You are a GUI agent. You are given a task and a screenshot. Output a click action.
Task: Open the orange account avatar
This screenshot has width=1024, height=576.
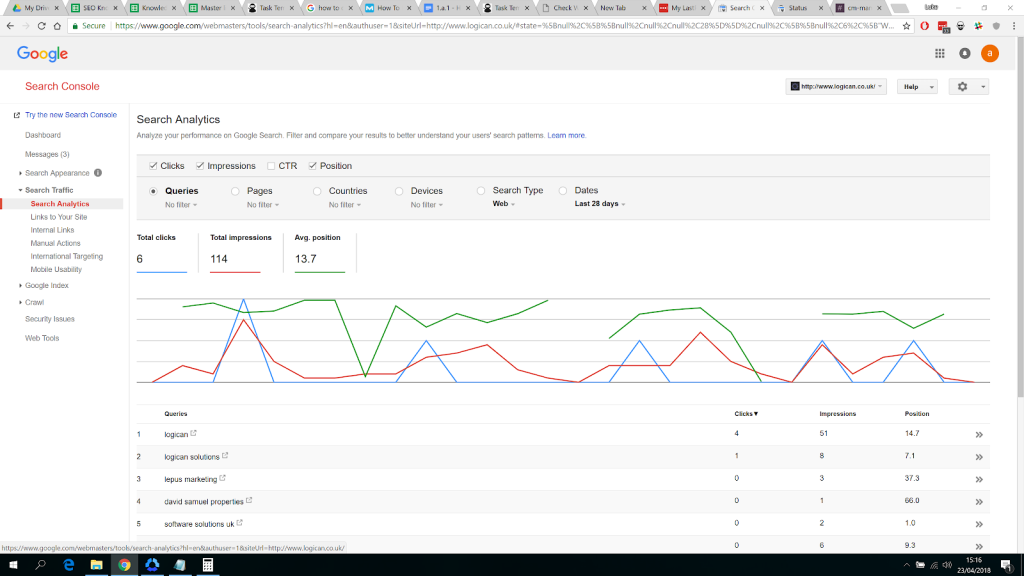click(989, 54)
